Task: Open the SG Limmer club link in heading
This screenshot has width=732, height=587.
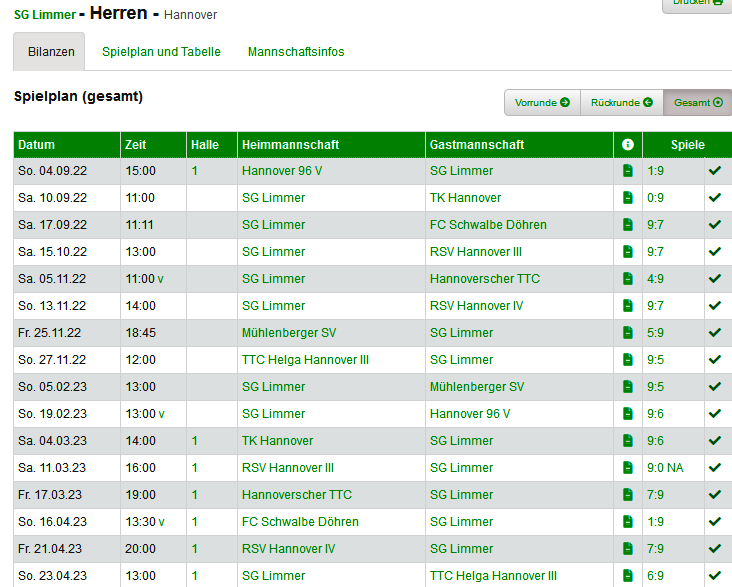Action: click(44, 15)
